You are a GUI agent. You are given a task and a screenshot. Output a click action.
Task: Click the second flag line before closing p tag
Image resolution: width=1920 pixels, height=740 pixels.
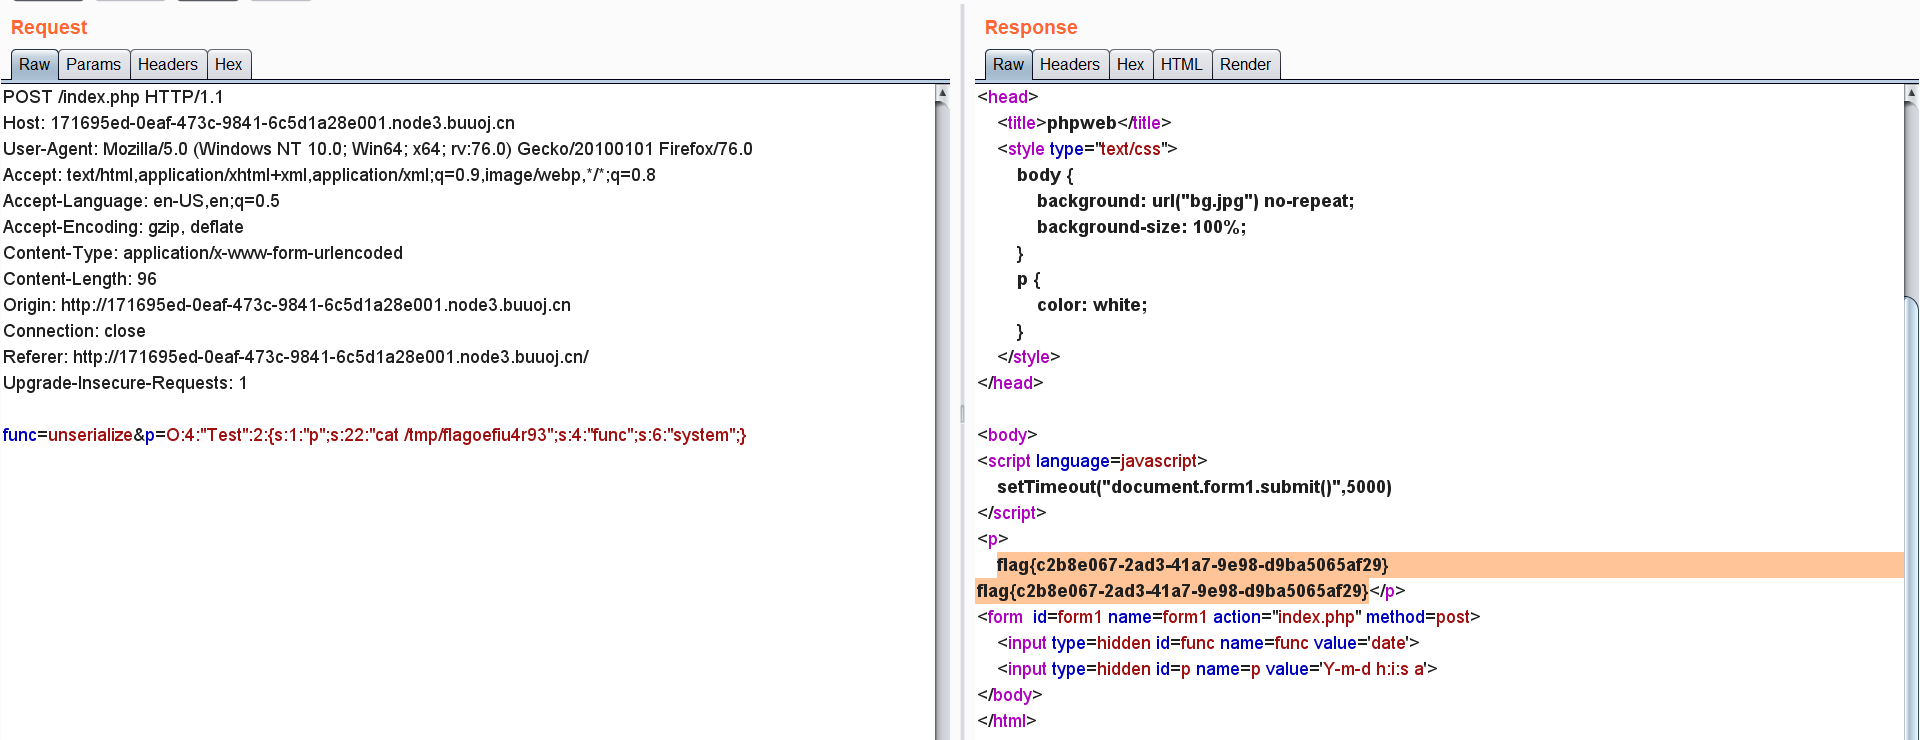coord(1172,591)
